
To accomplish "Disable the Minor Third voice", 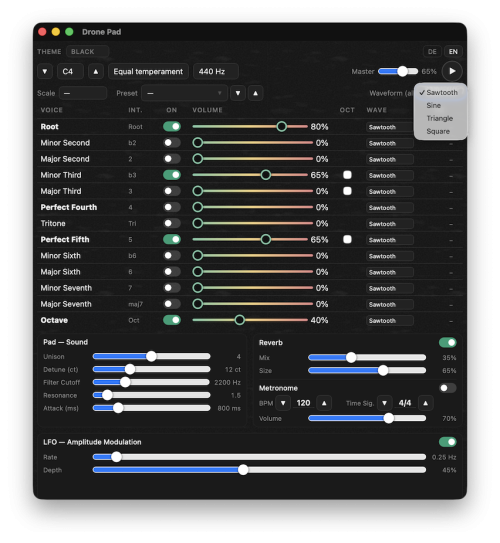I will point(172,175).
